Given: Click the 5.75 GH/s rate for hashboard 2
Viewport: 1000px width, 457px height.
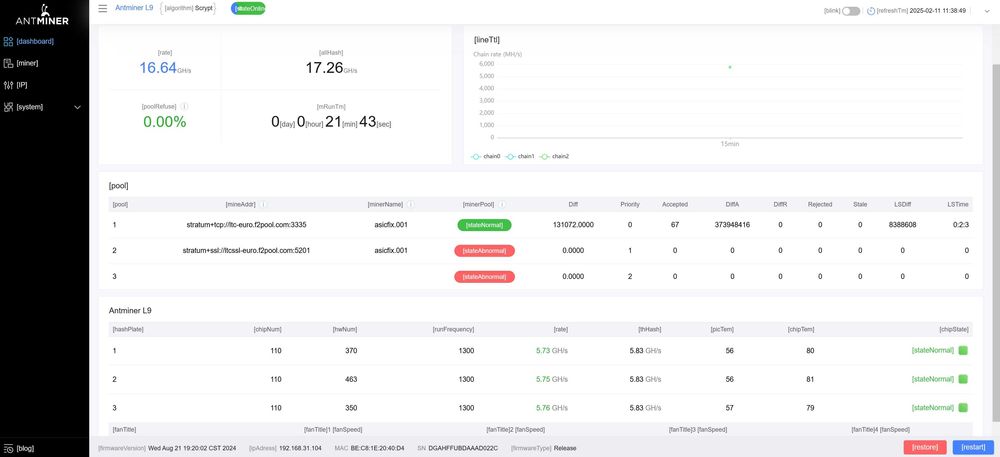Looking at the screenshot, I should [552, 379].
